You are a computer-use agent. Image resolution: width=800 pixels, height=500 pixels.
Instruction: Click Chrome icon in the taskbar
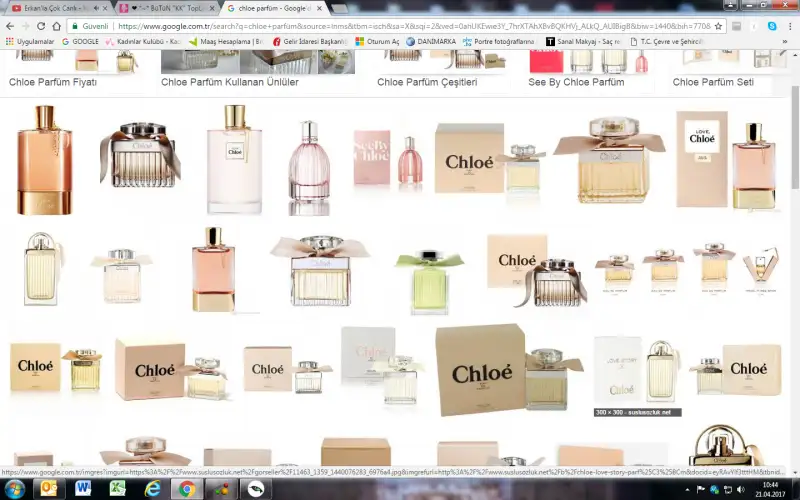(187, 489)
